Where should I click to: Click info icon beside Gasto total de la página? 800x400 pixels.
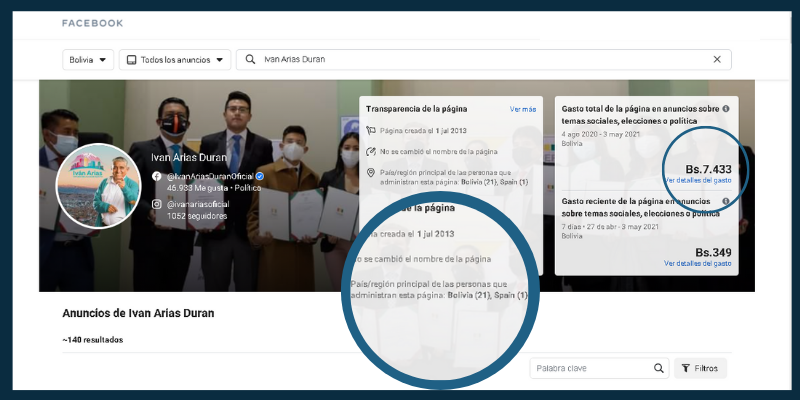tap(726, 109)
